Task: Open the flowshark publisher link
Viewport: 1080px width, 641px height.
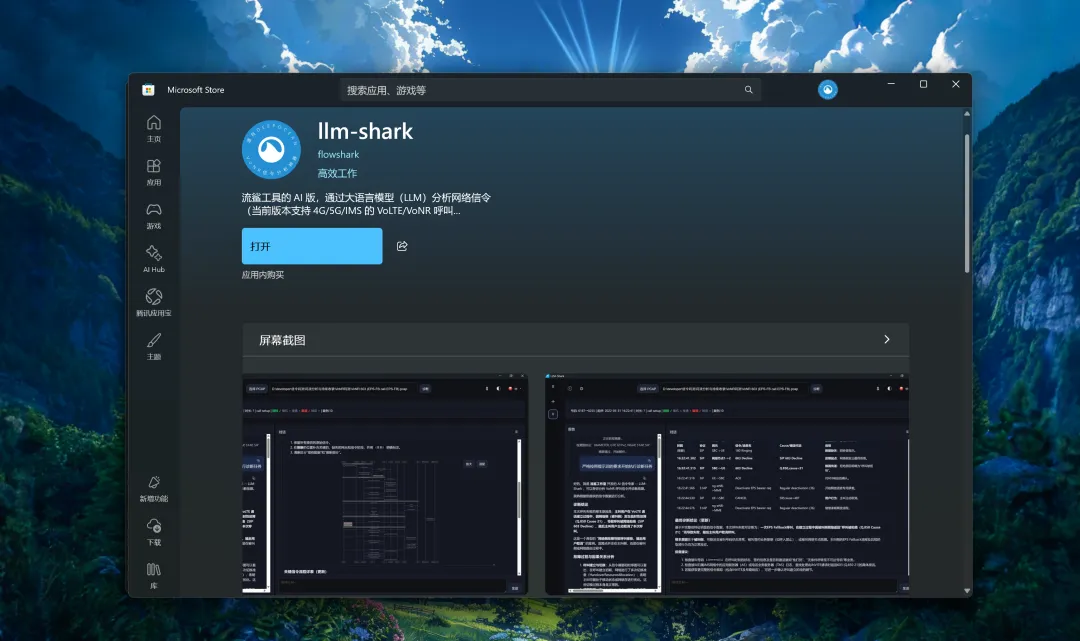Action: (338, 154)
